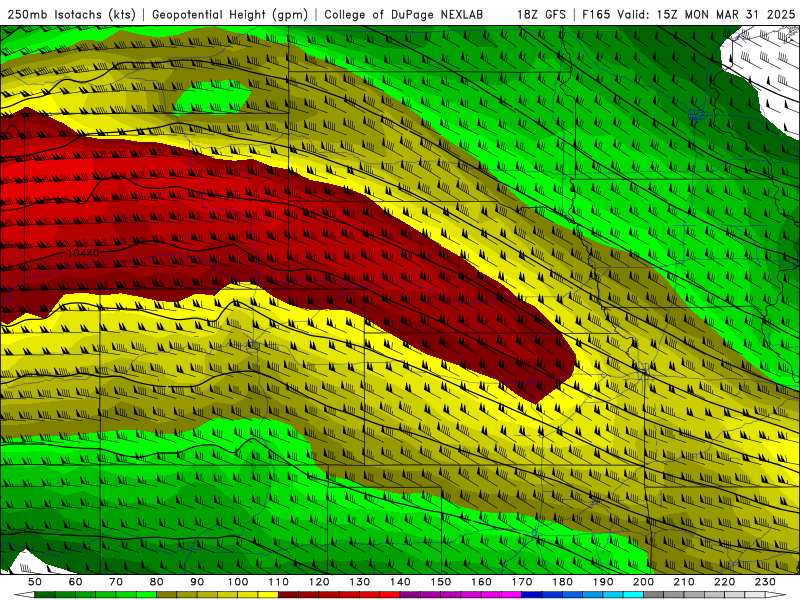Click the '10440' height contour label on map

83,253
